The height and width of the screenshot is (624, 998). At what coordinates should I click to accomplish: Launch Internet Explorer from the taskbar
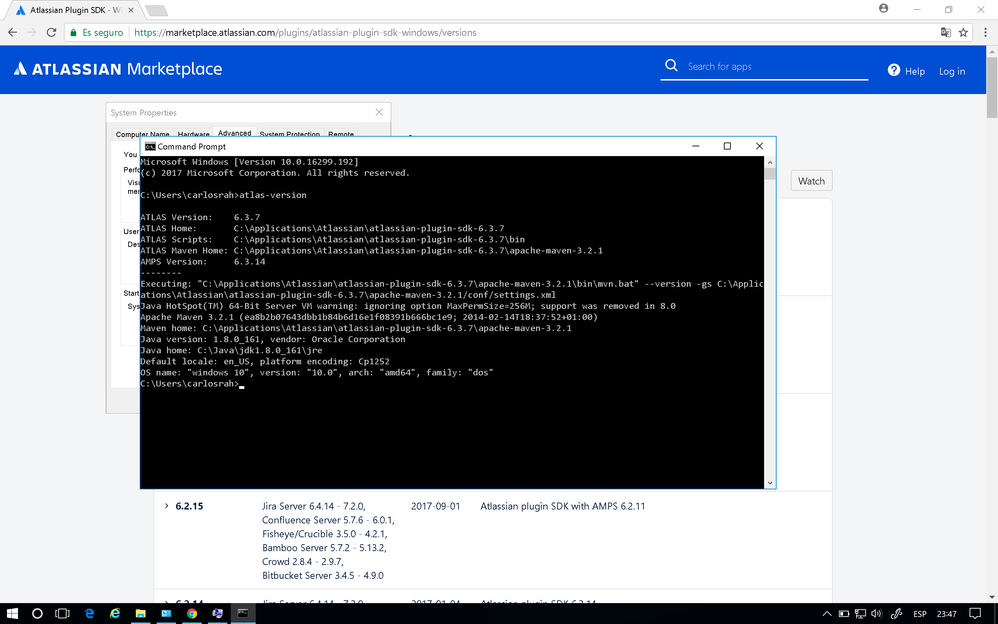tap(115, 614)
